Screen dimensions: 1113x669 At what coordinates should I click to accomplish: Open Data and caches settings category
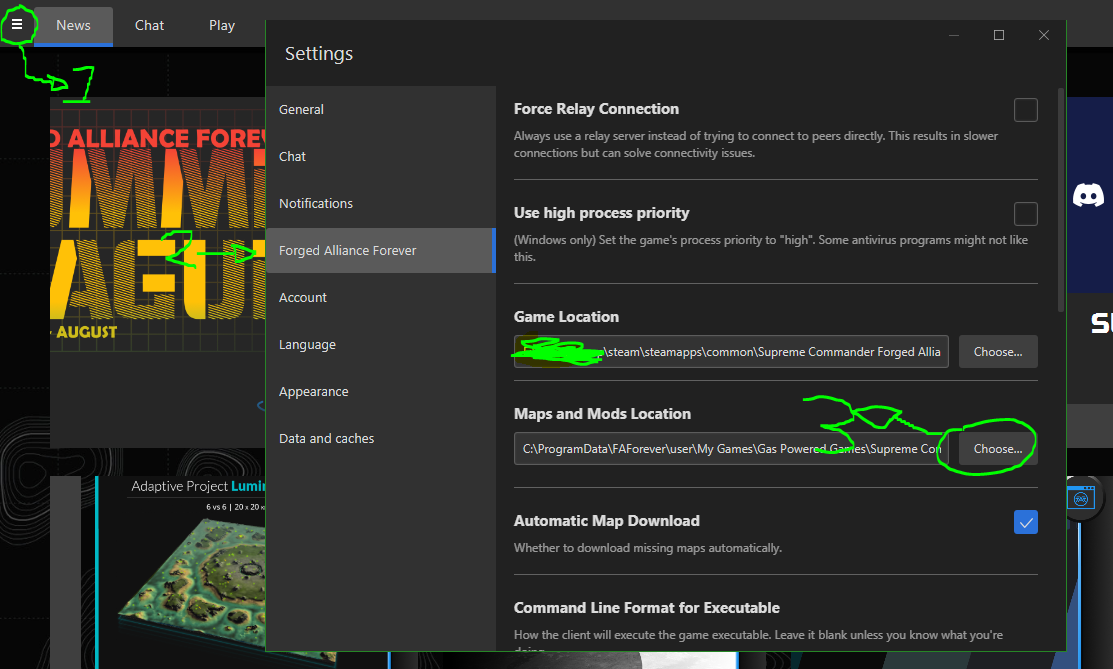(380, 438)
